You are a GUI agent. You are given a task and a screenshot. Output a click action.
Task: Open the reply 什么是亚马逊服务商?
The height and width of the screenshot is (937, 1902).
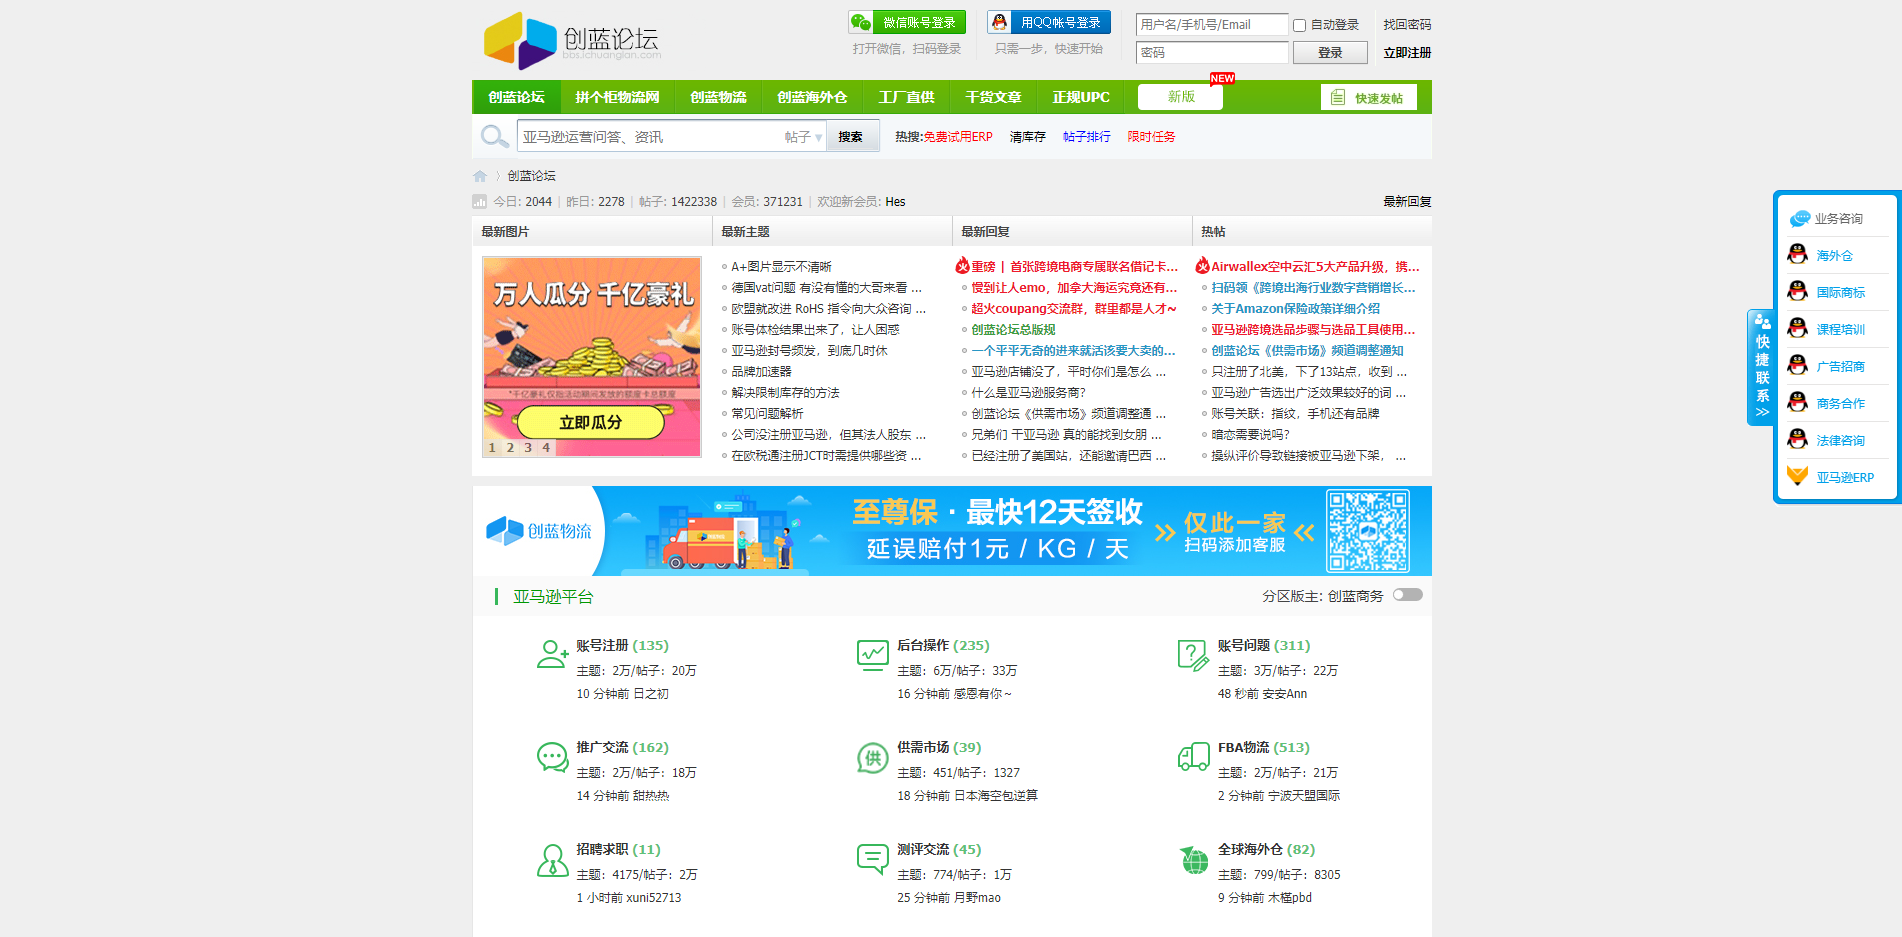1028,393
